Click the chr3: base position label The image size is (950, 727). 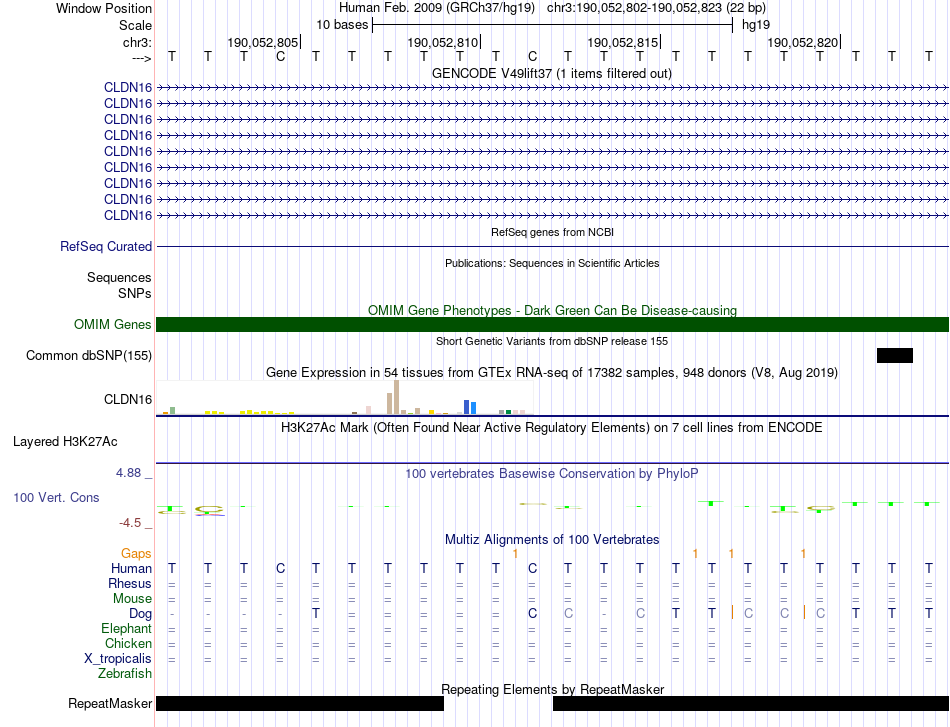[x=137, y=42]
